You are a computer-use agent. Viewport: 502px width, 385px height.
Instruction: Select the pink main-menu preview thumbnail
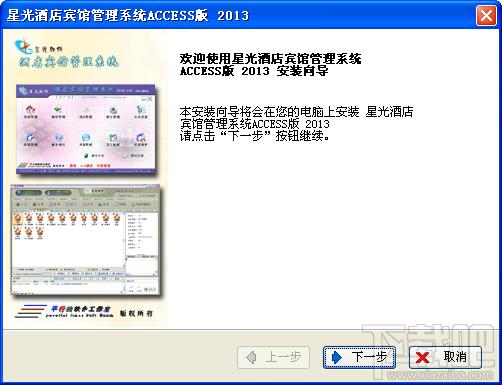(x=87, y=130)
